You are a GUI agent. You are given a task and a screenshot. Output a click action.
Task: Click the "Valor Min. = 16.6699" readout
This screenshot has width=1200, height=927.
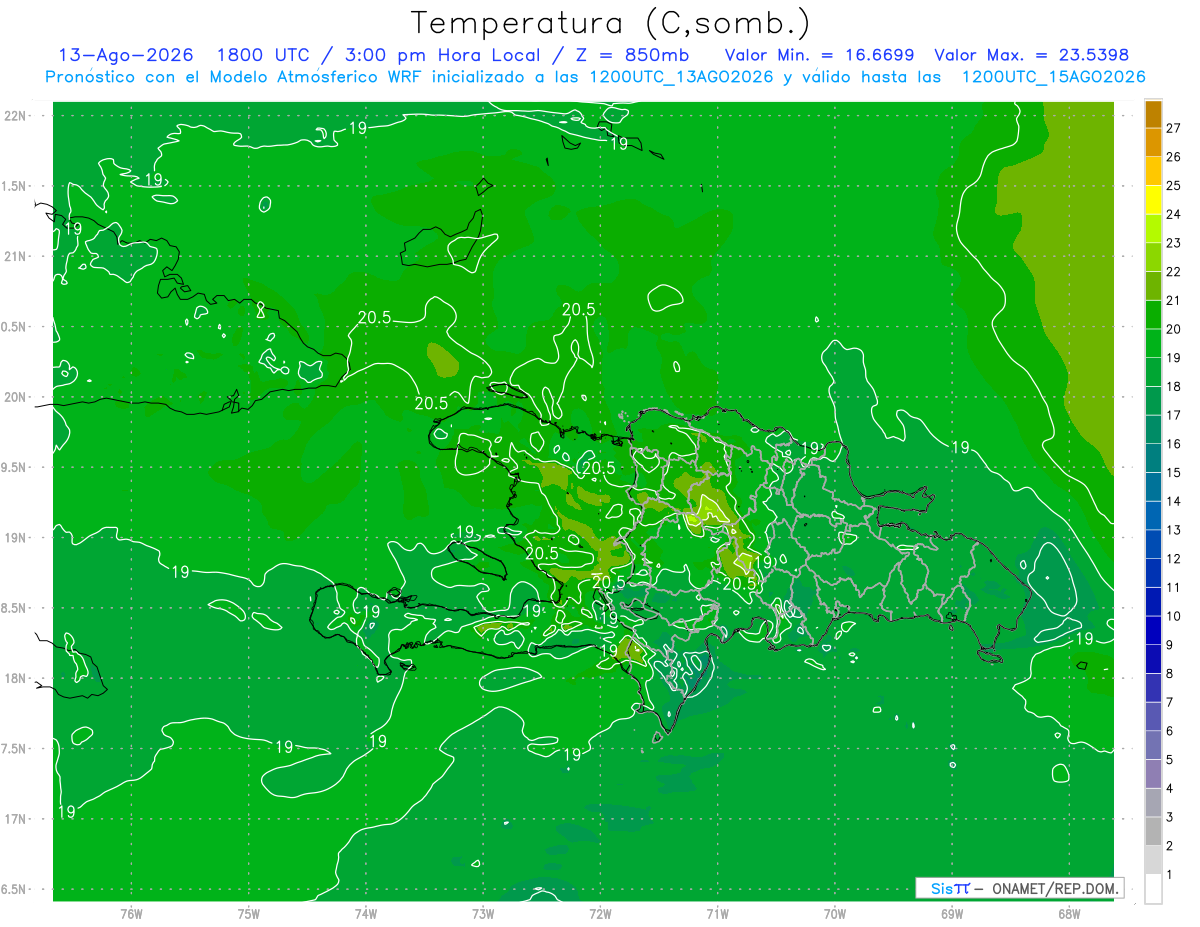pyautogui.click(x=819, y=55)
